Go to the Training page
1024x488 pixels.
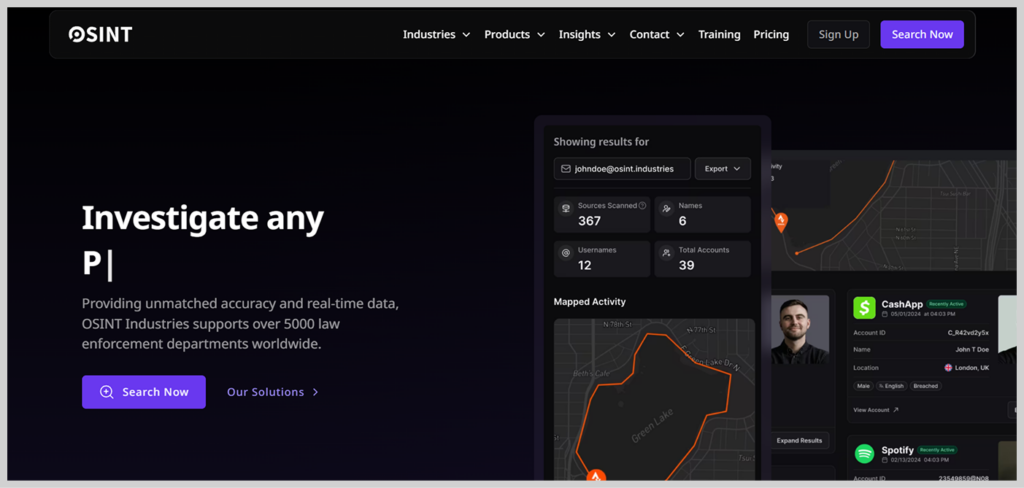point(719,34)
